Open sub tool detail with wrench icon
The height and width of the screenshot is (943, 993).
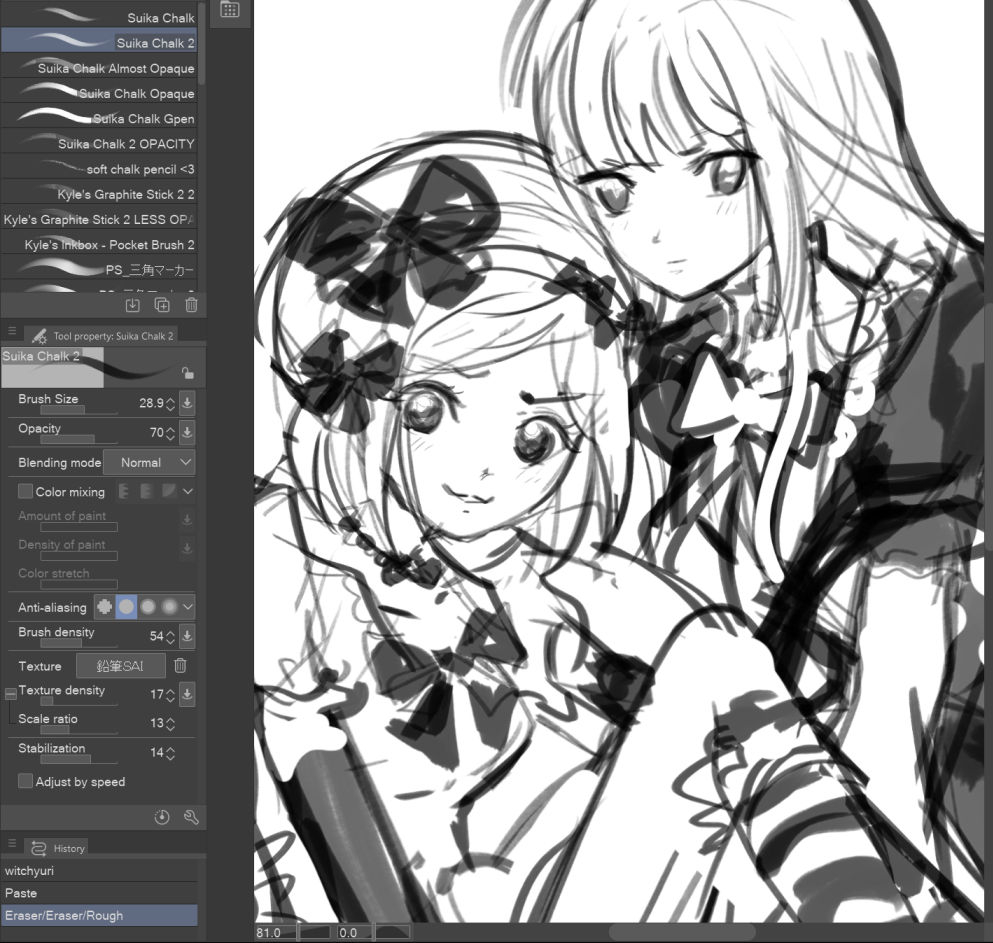pos(191,817)
